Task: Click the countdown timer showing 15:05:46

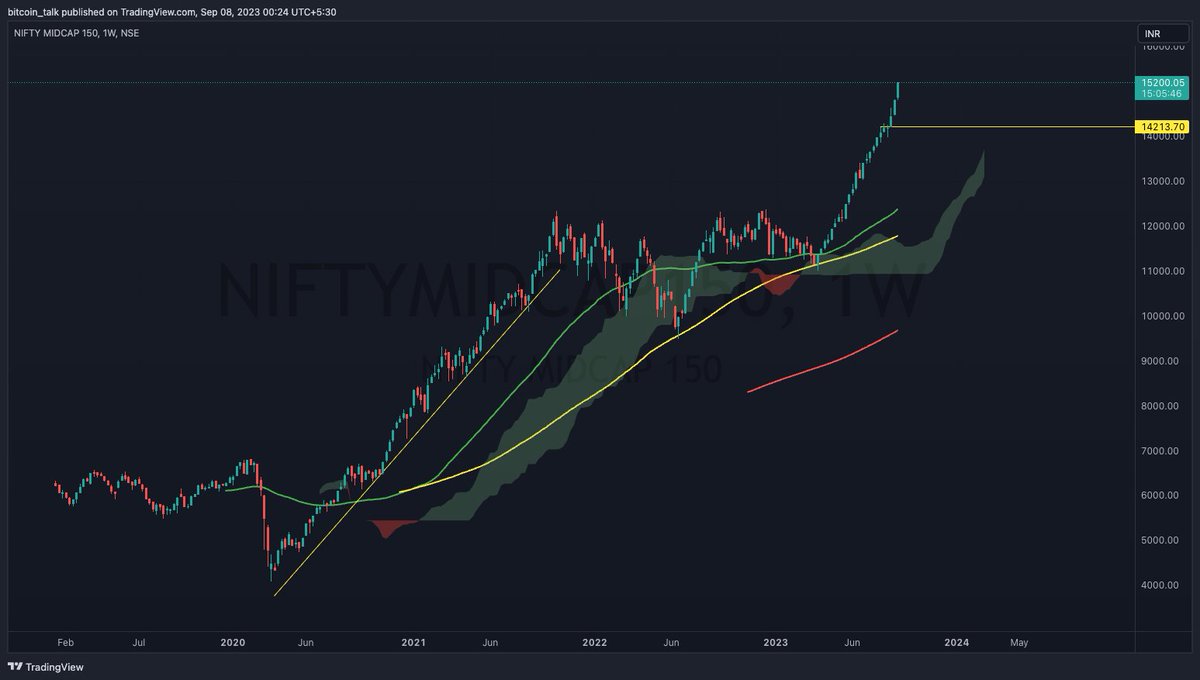Action: click(x=1163, y=93)
